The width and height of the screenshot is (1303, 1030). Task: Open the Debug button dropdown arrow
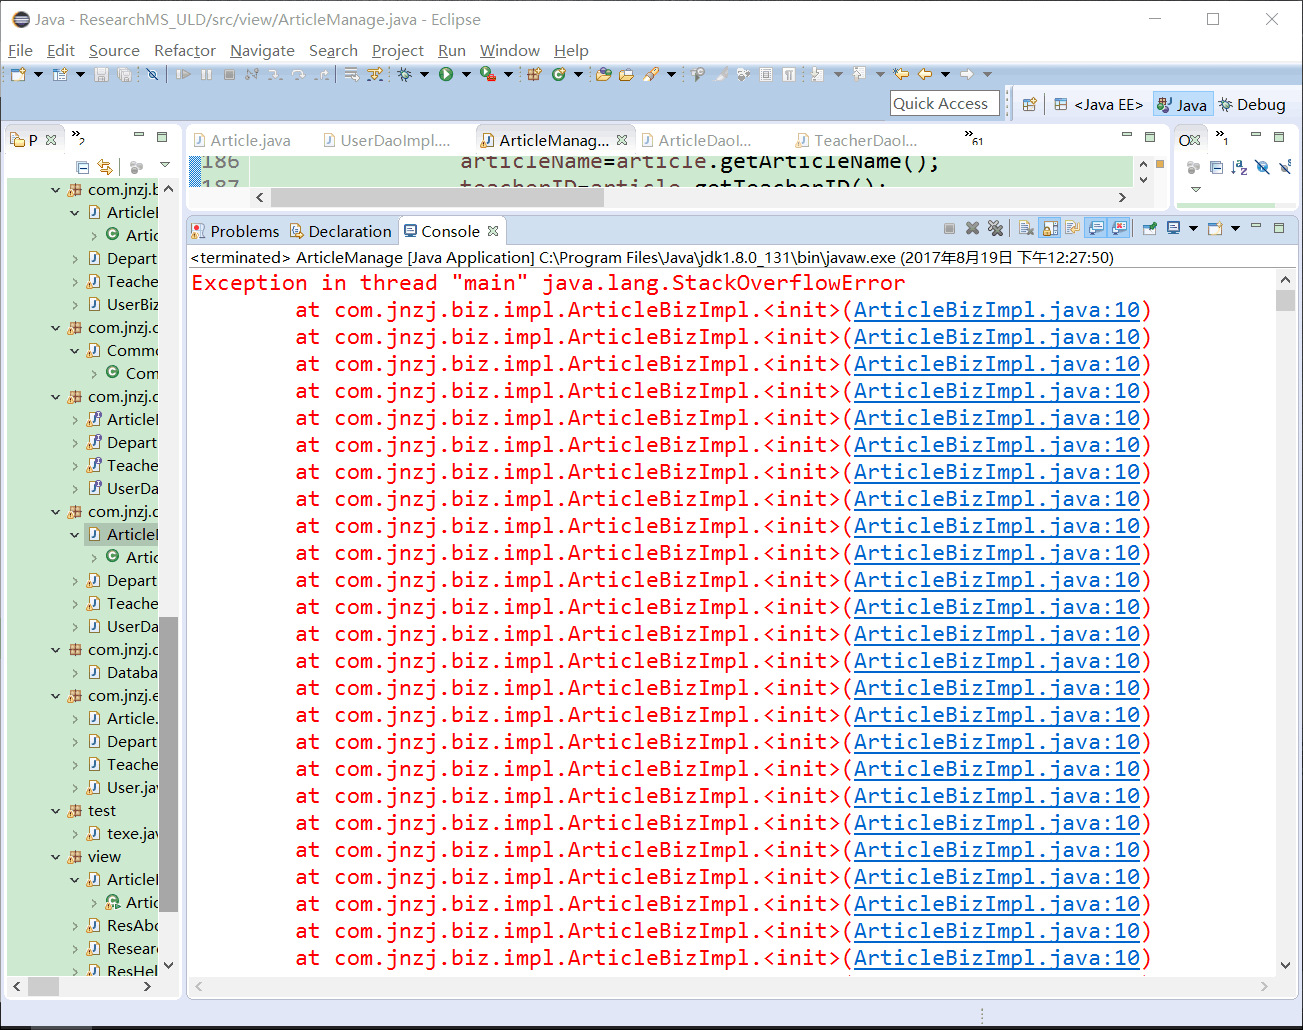[x=424, y=74]
